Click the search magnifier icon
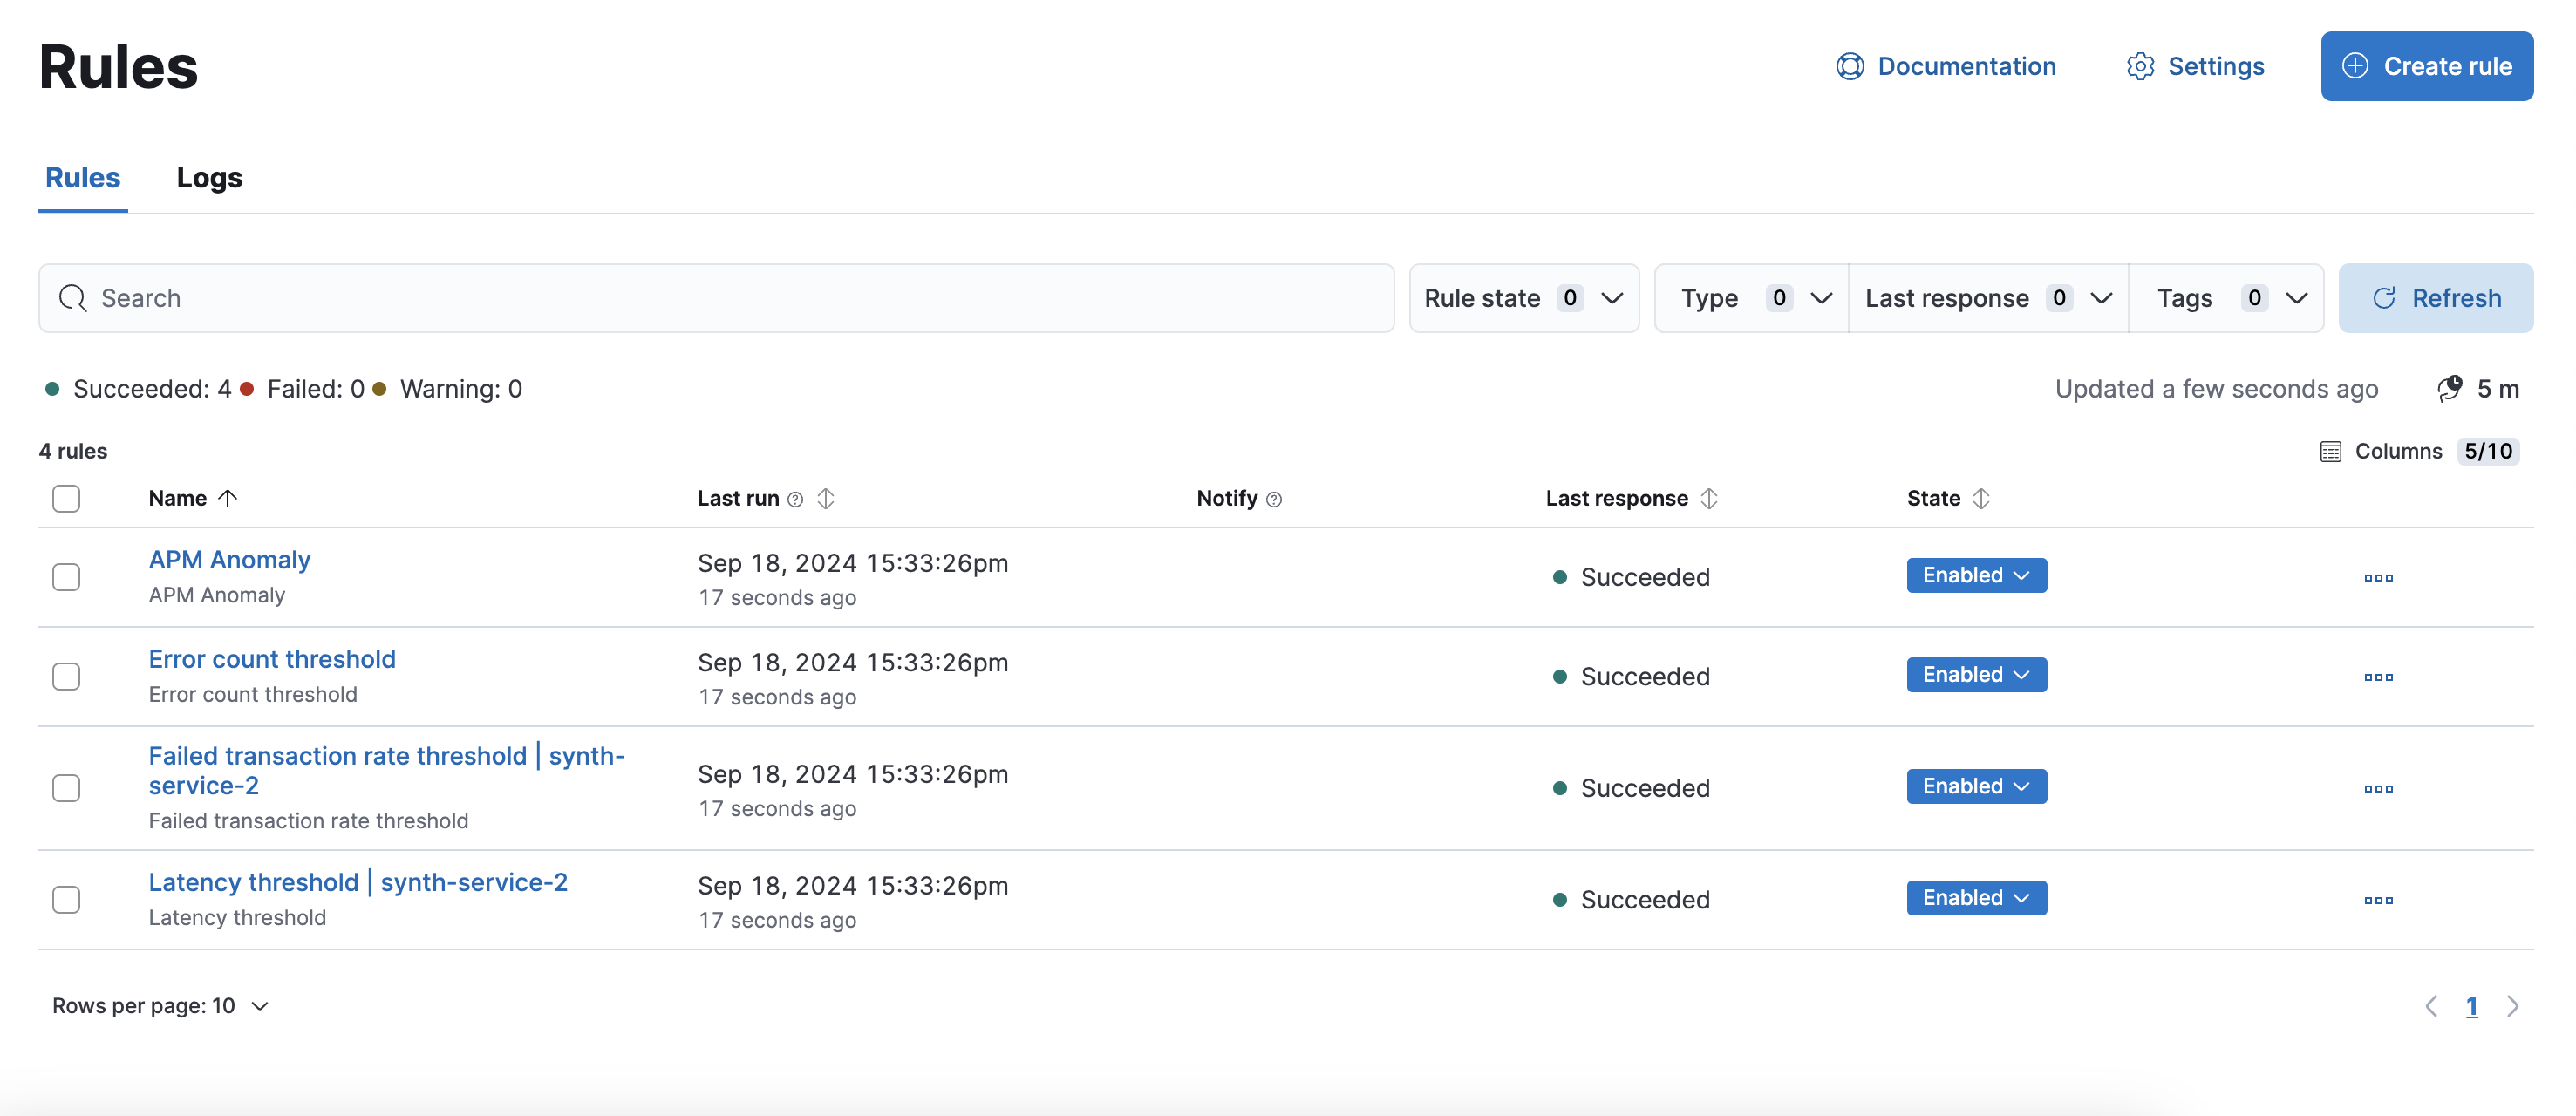Screen dimensions: 2576x1116 pos(72,298)
